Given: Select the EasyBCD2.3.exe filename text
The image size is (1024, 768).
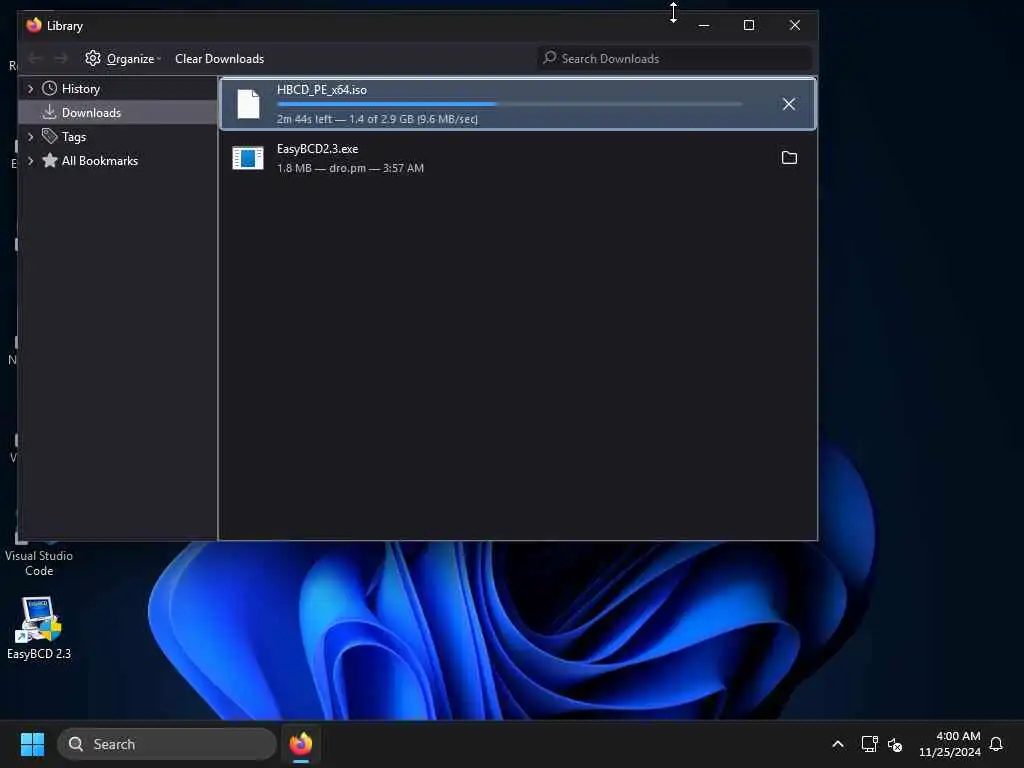Looking at the screenshot, I should click(x=317, y=149).
